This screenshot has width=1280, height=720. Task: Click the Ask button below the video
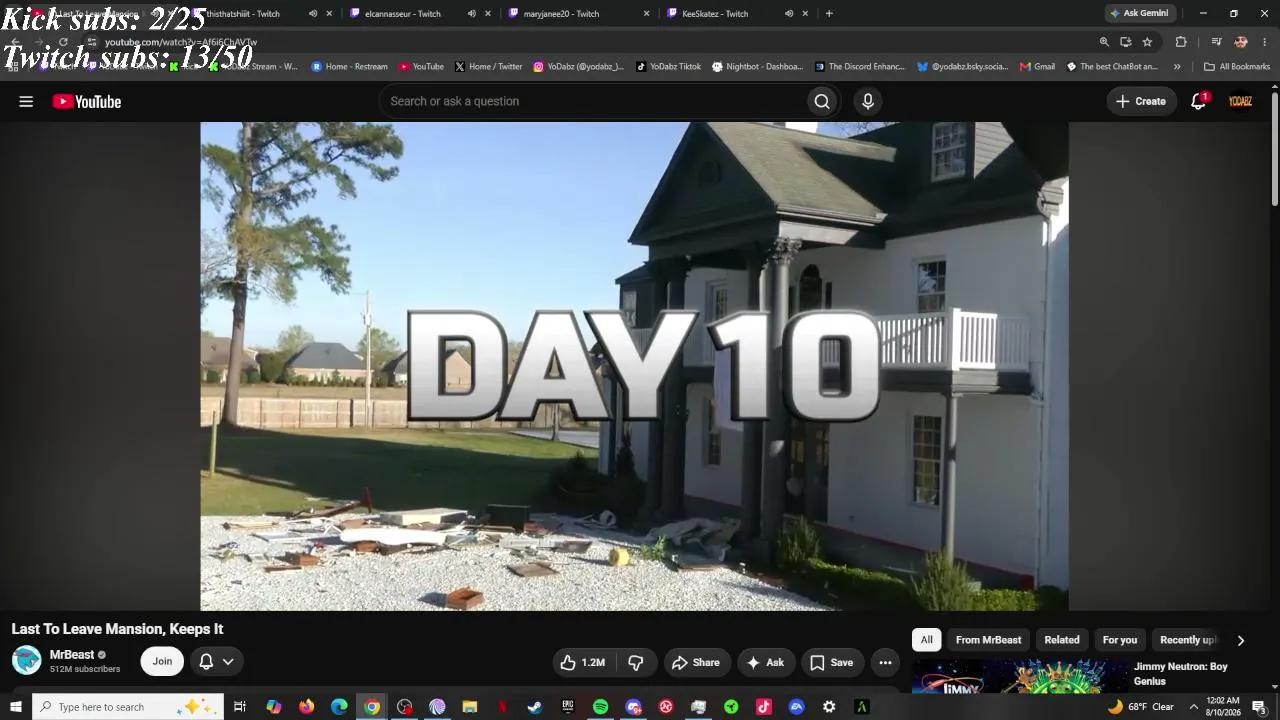pos(765,662)
